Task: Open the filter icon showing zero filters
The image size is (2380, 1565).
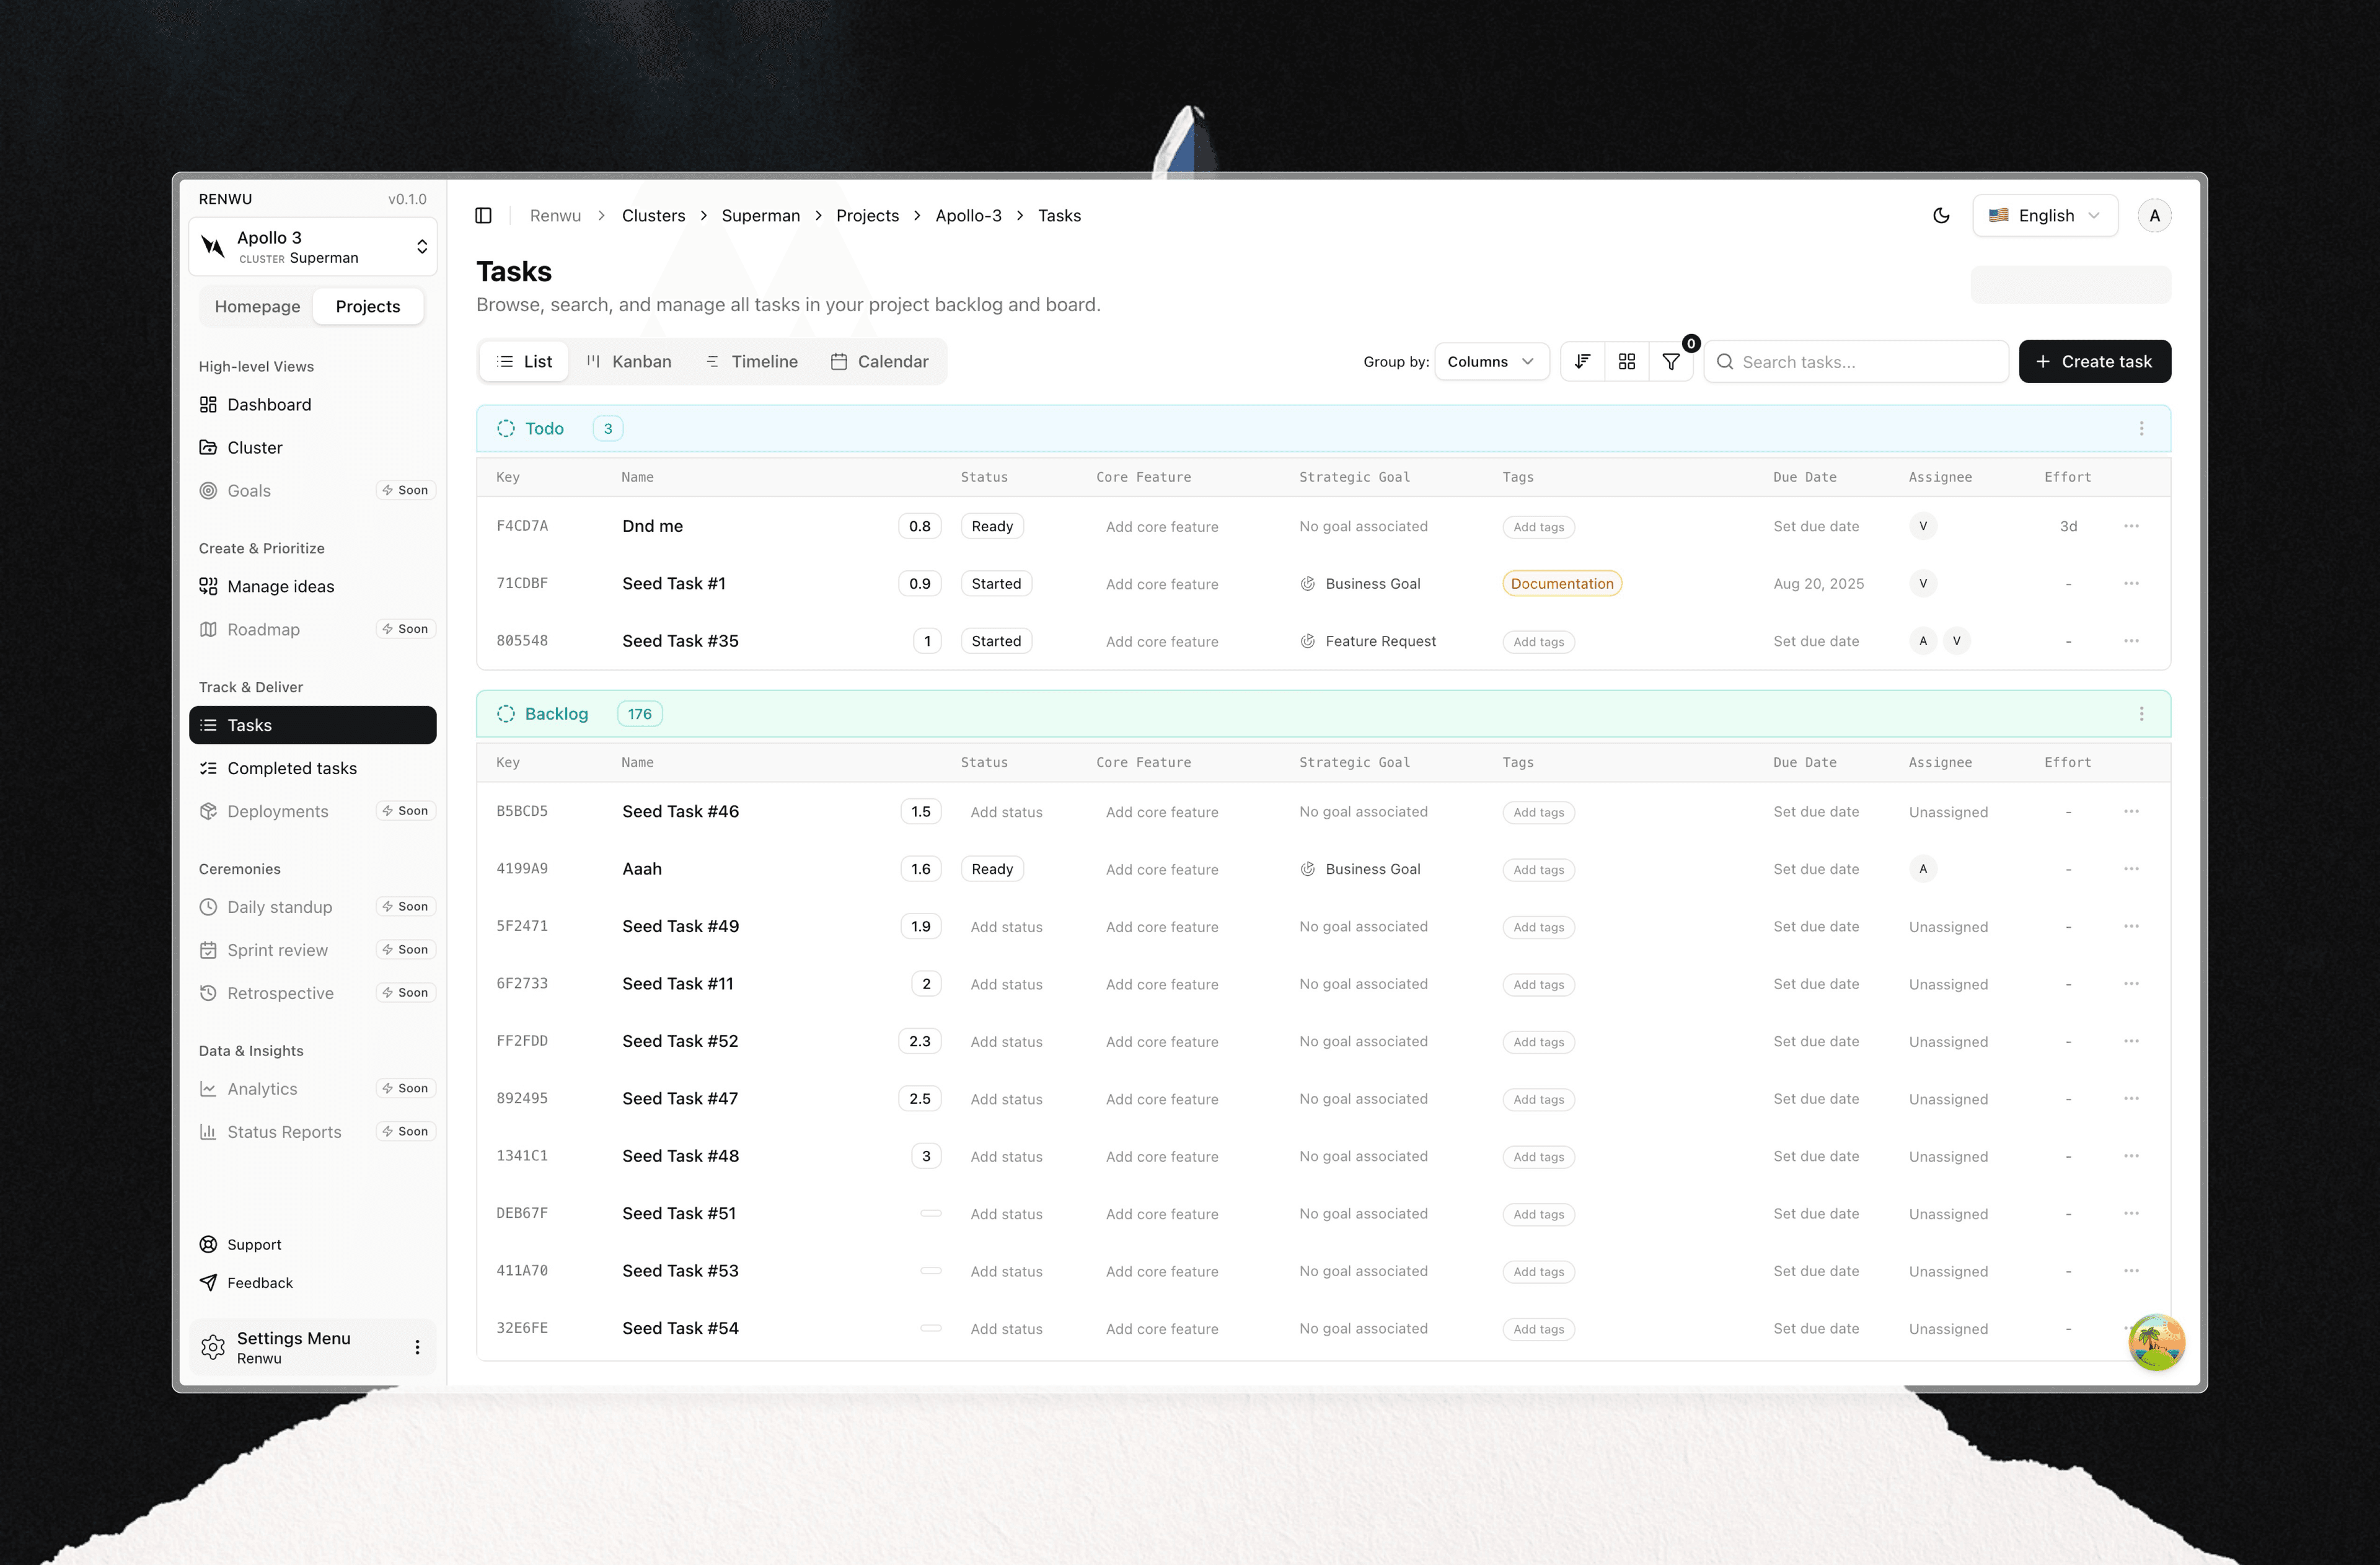Action: point(1671,361)
